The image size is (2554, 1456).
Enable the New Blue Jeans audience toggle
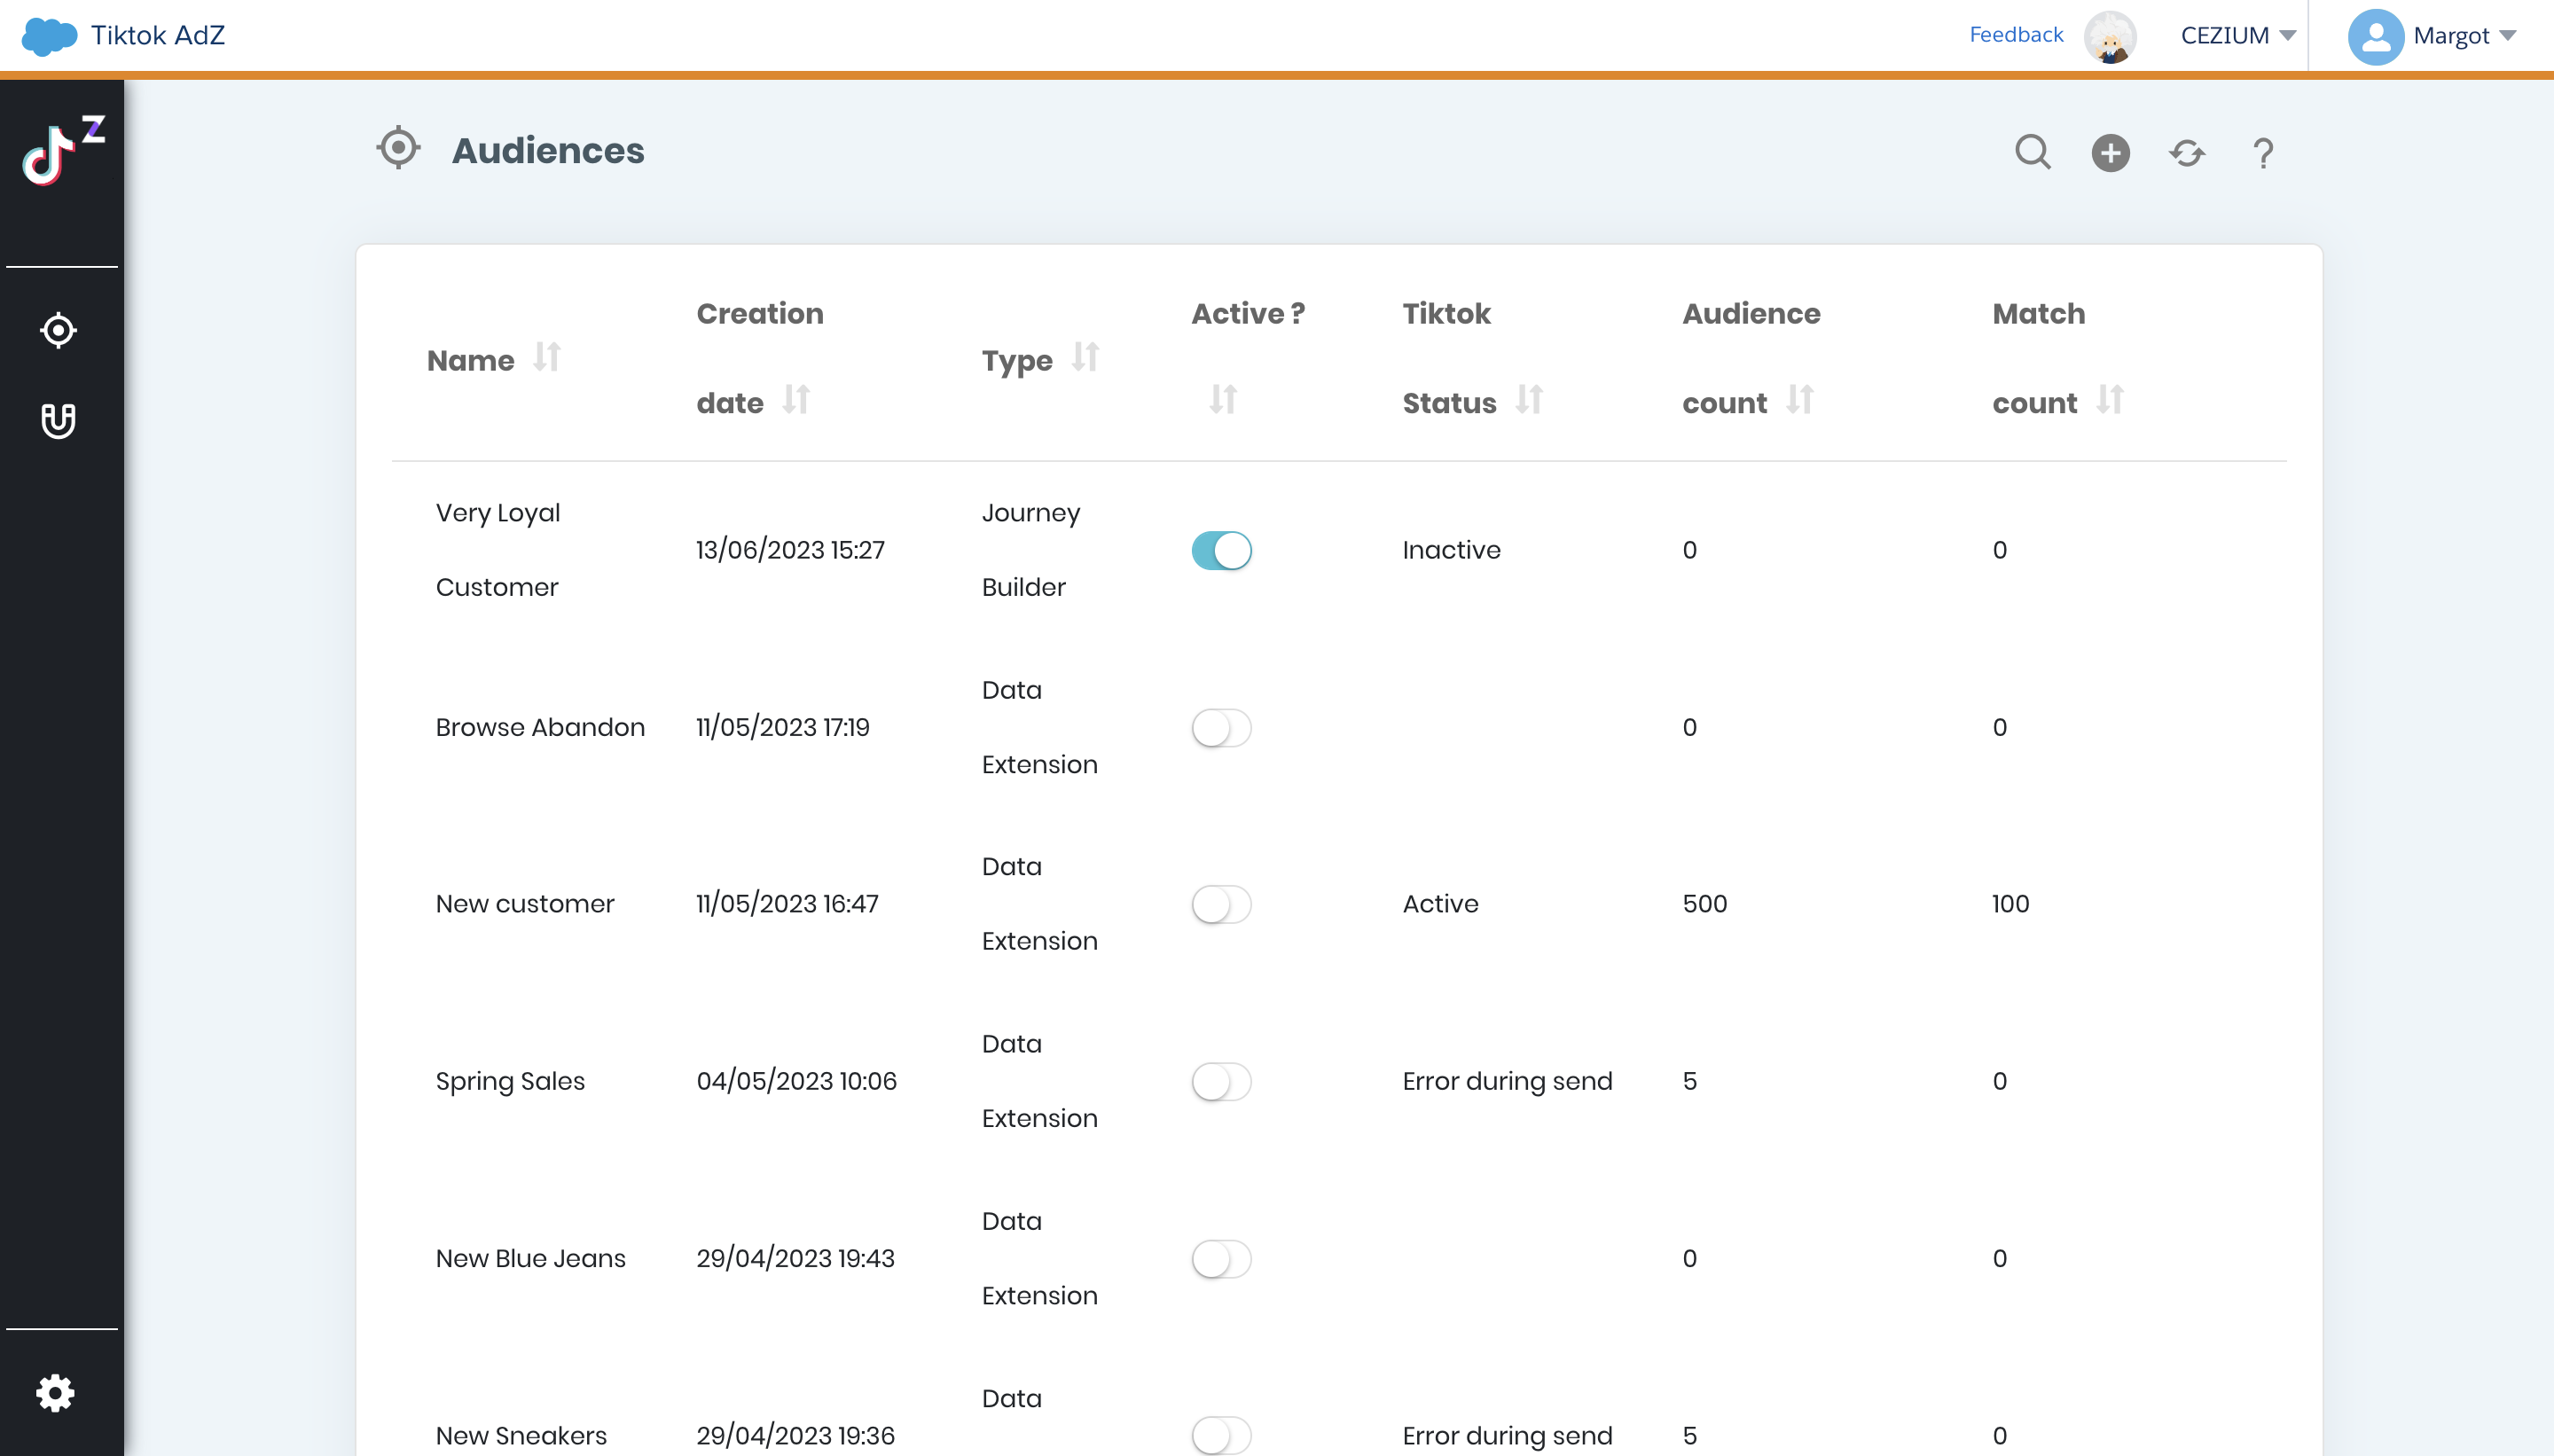pos(1223,1257)
